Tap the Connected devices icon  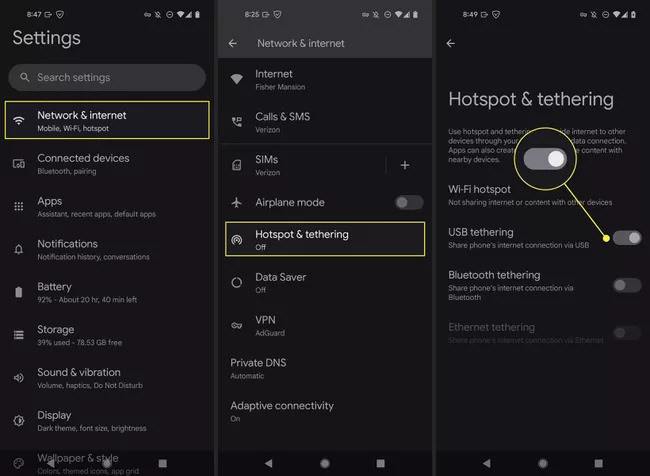(19, 164)
